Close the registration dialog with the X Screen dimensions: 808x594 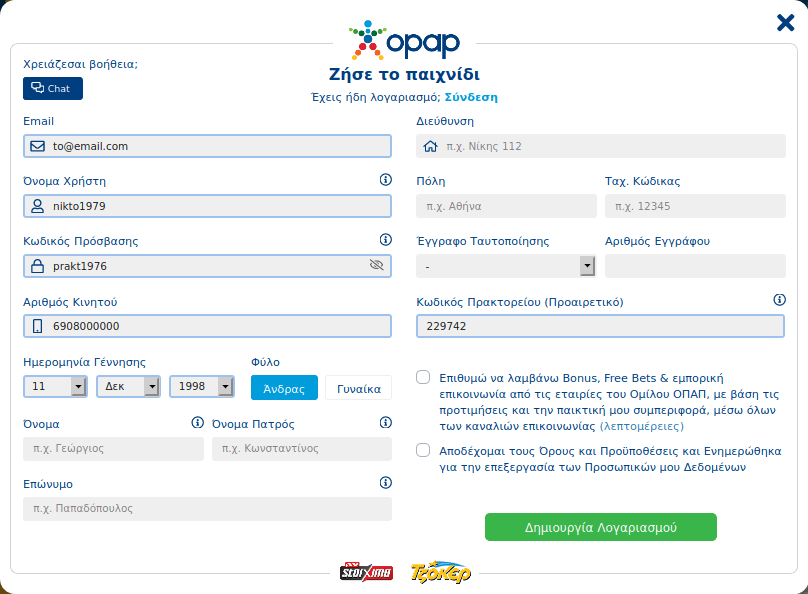tap(785, 23)
